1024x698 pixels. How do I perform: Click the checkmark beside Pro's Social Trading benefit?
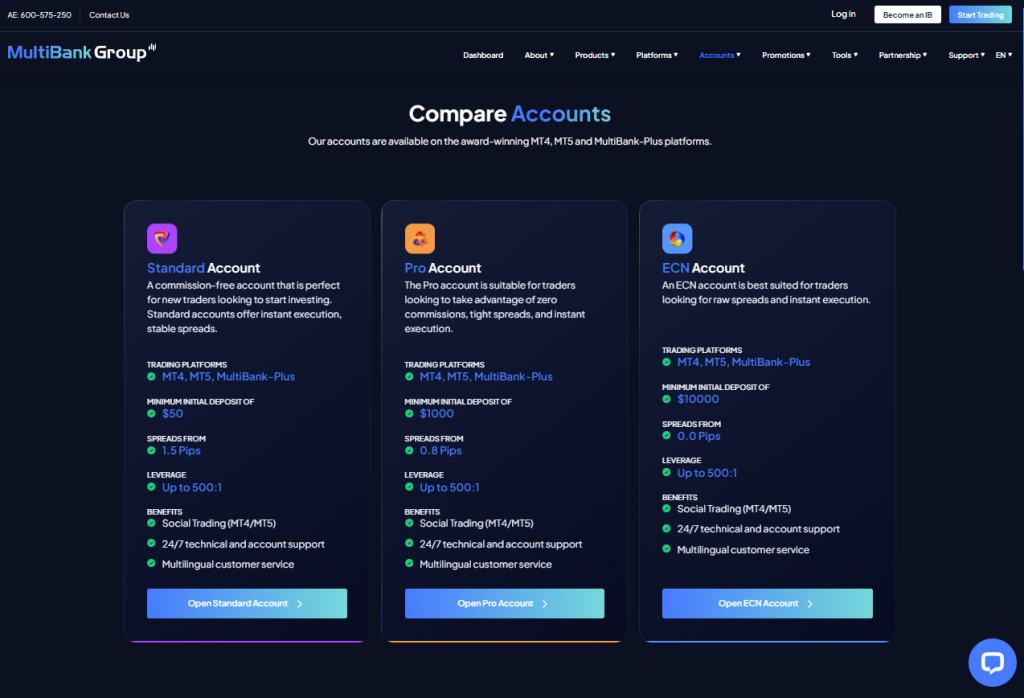click(x=410, y=523)
